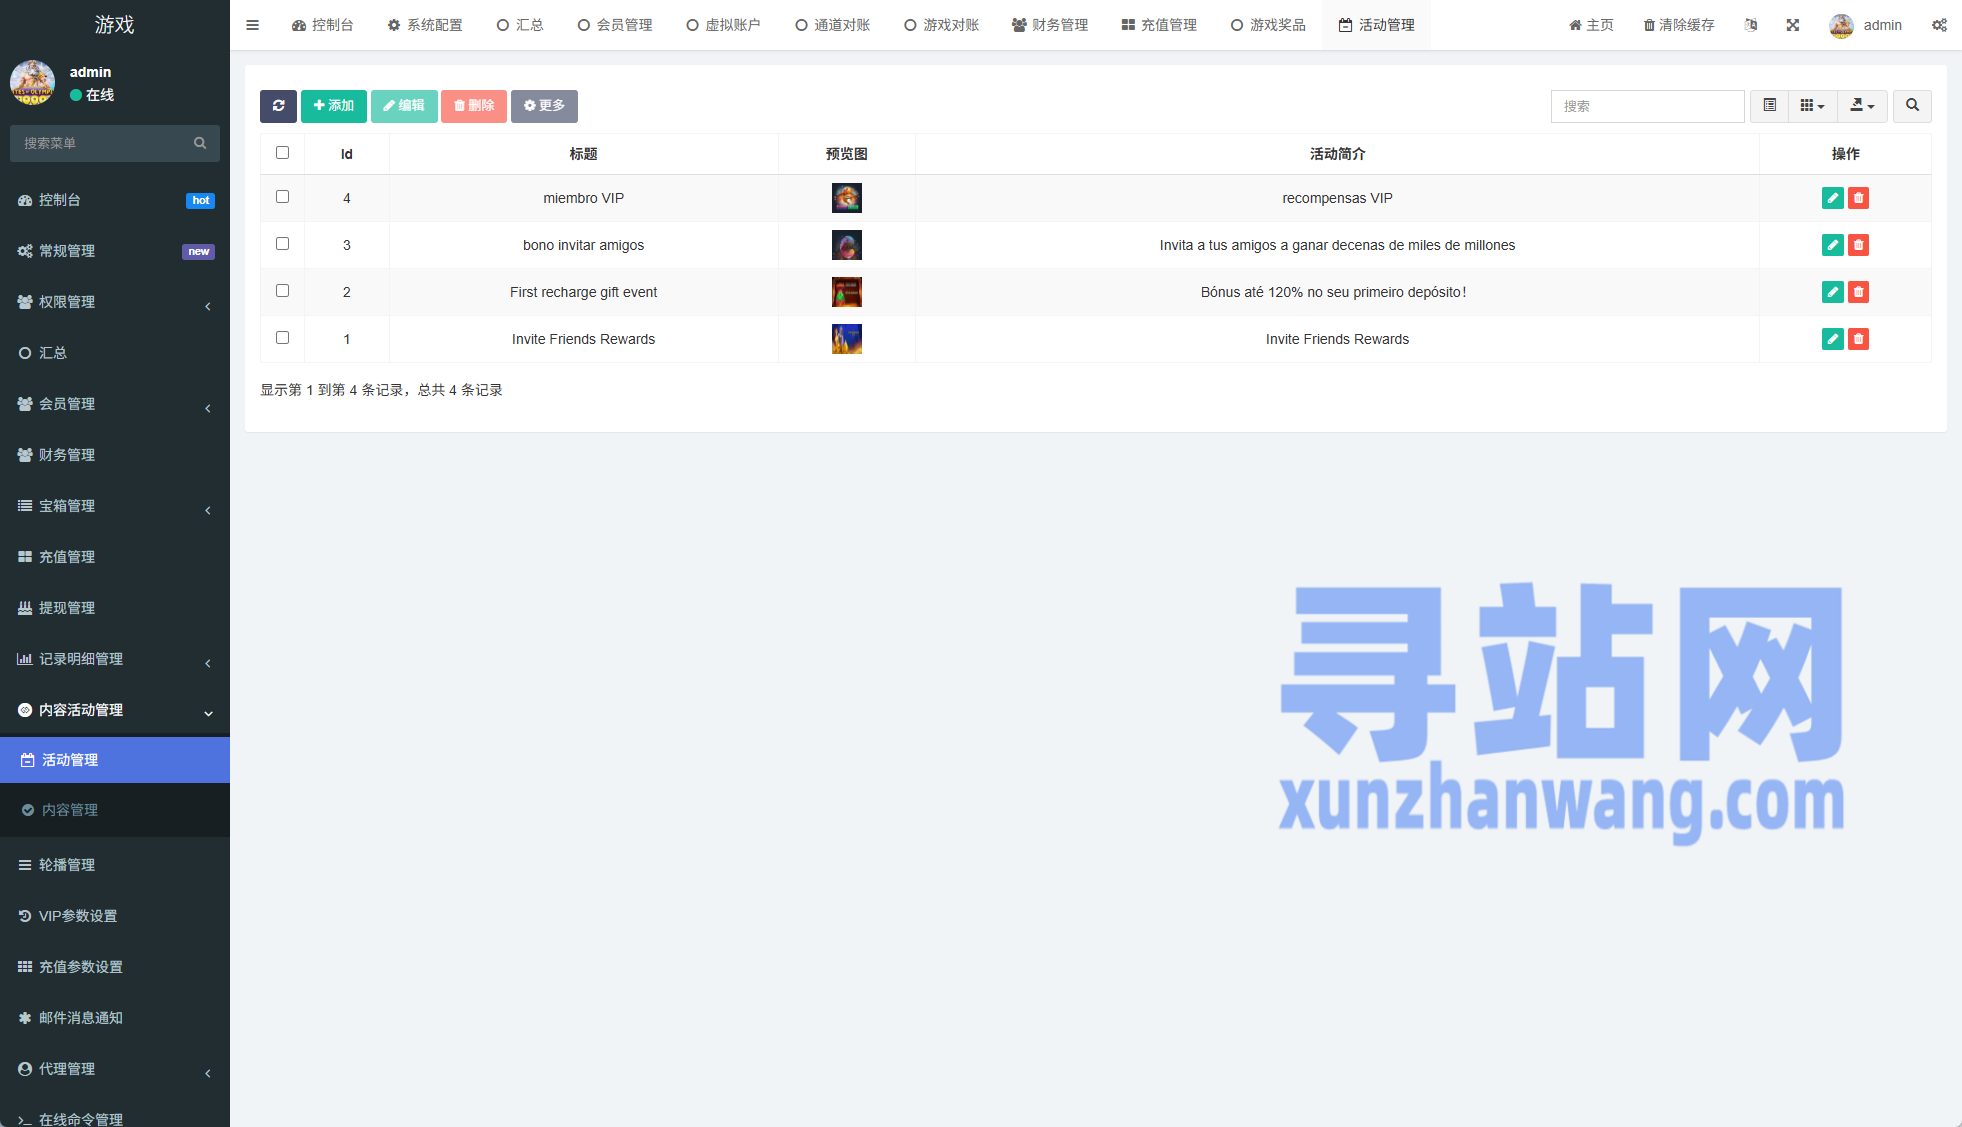This screenshot has height=1127, width=1962.
Task: Delete the Invite Friends Rewards row
Action: coord(1858,339)
